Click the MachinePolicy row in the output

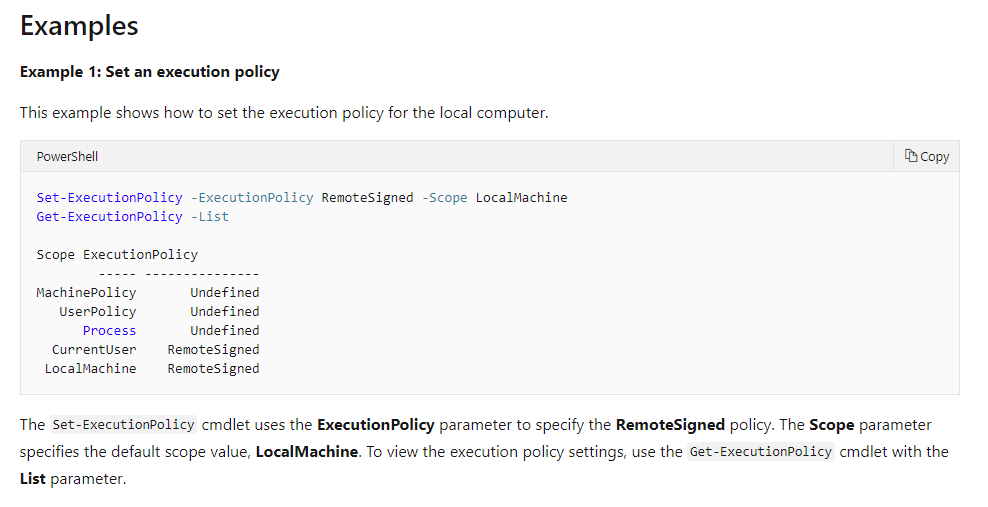[86, 293]
